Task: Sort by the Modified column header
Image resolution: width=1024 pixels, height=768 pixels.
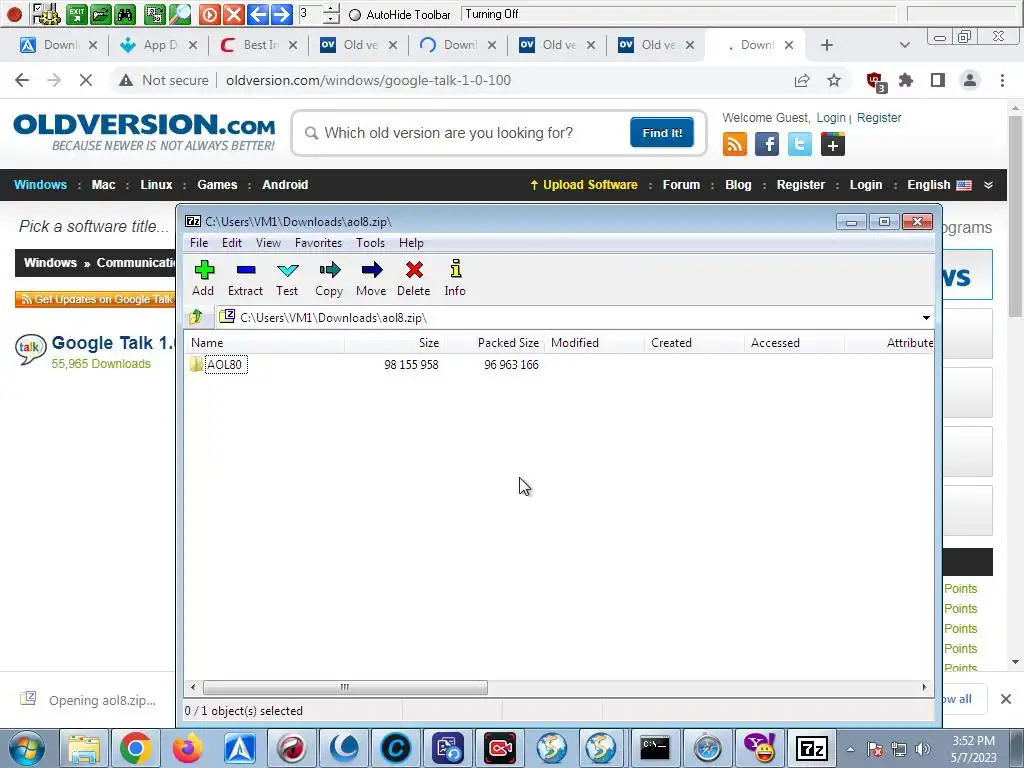Action: [x=594, y=343]
